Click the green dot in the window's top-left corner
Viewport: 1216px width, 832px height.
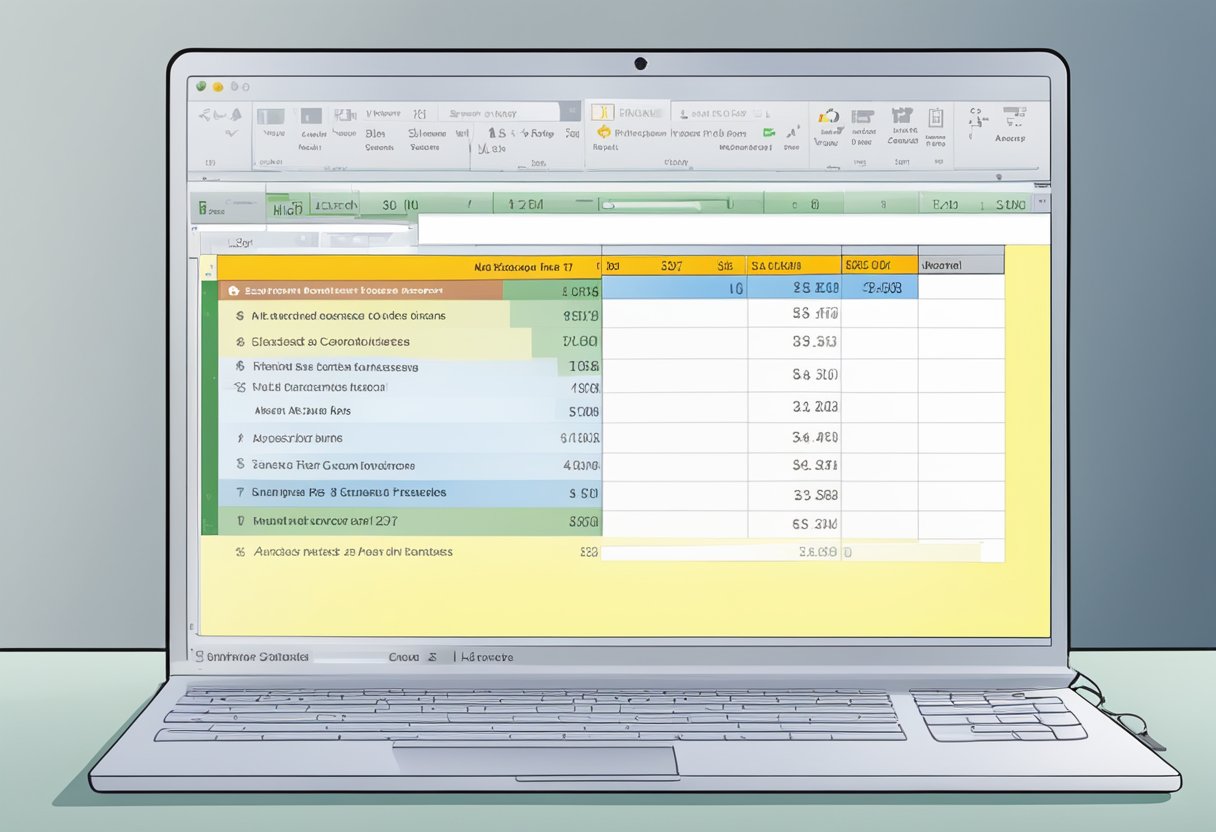pos(202,87)
